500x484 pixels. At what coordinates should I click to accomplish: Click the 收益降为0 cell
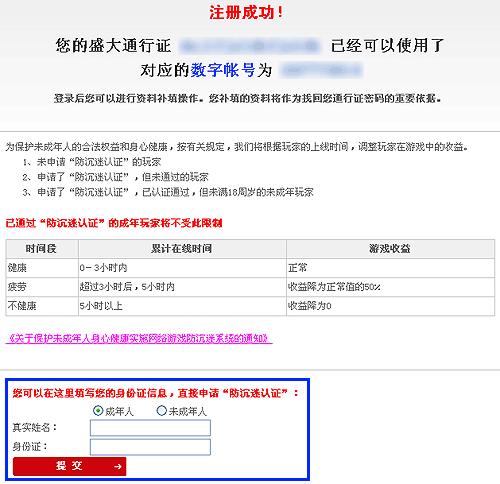coord(390,306)
